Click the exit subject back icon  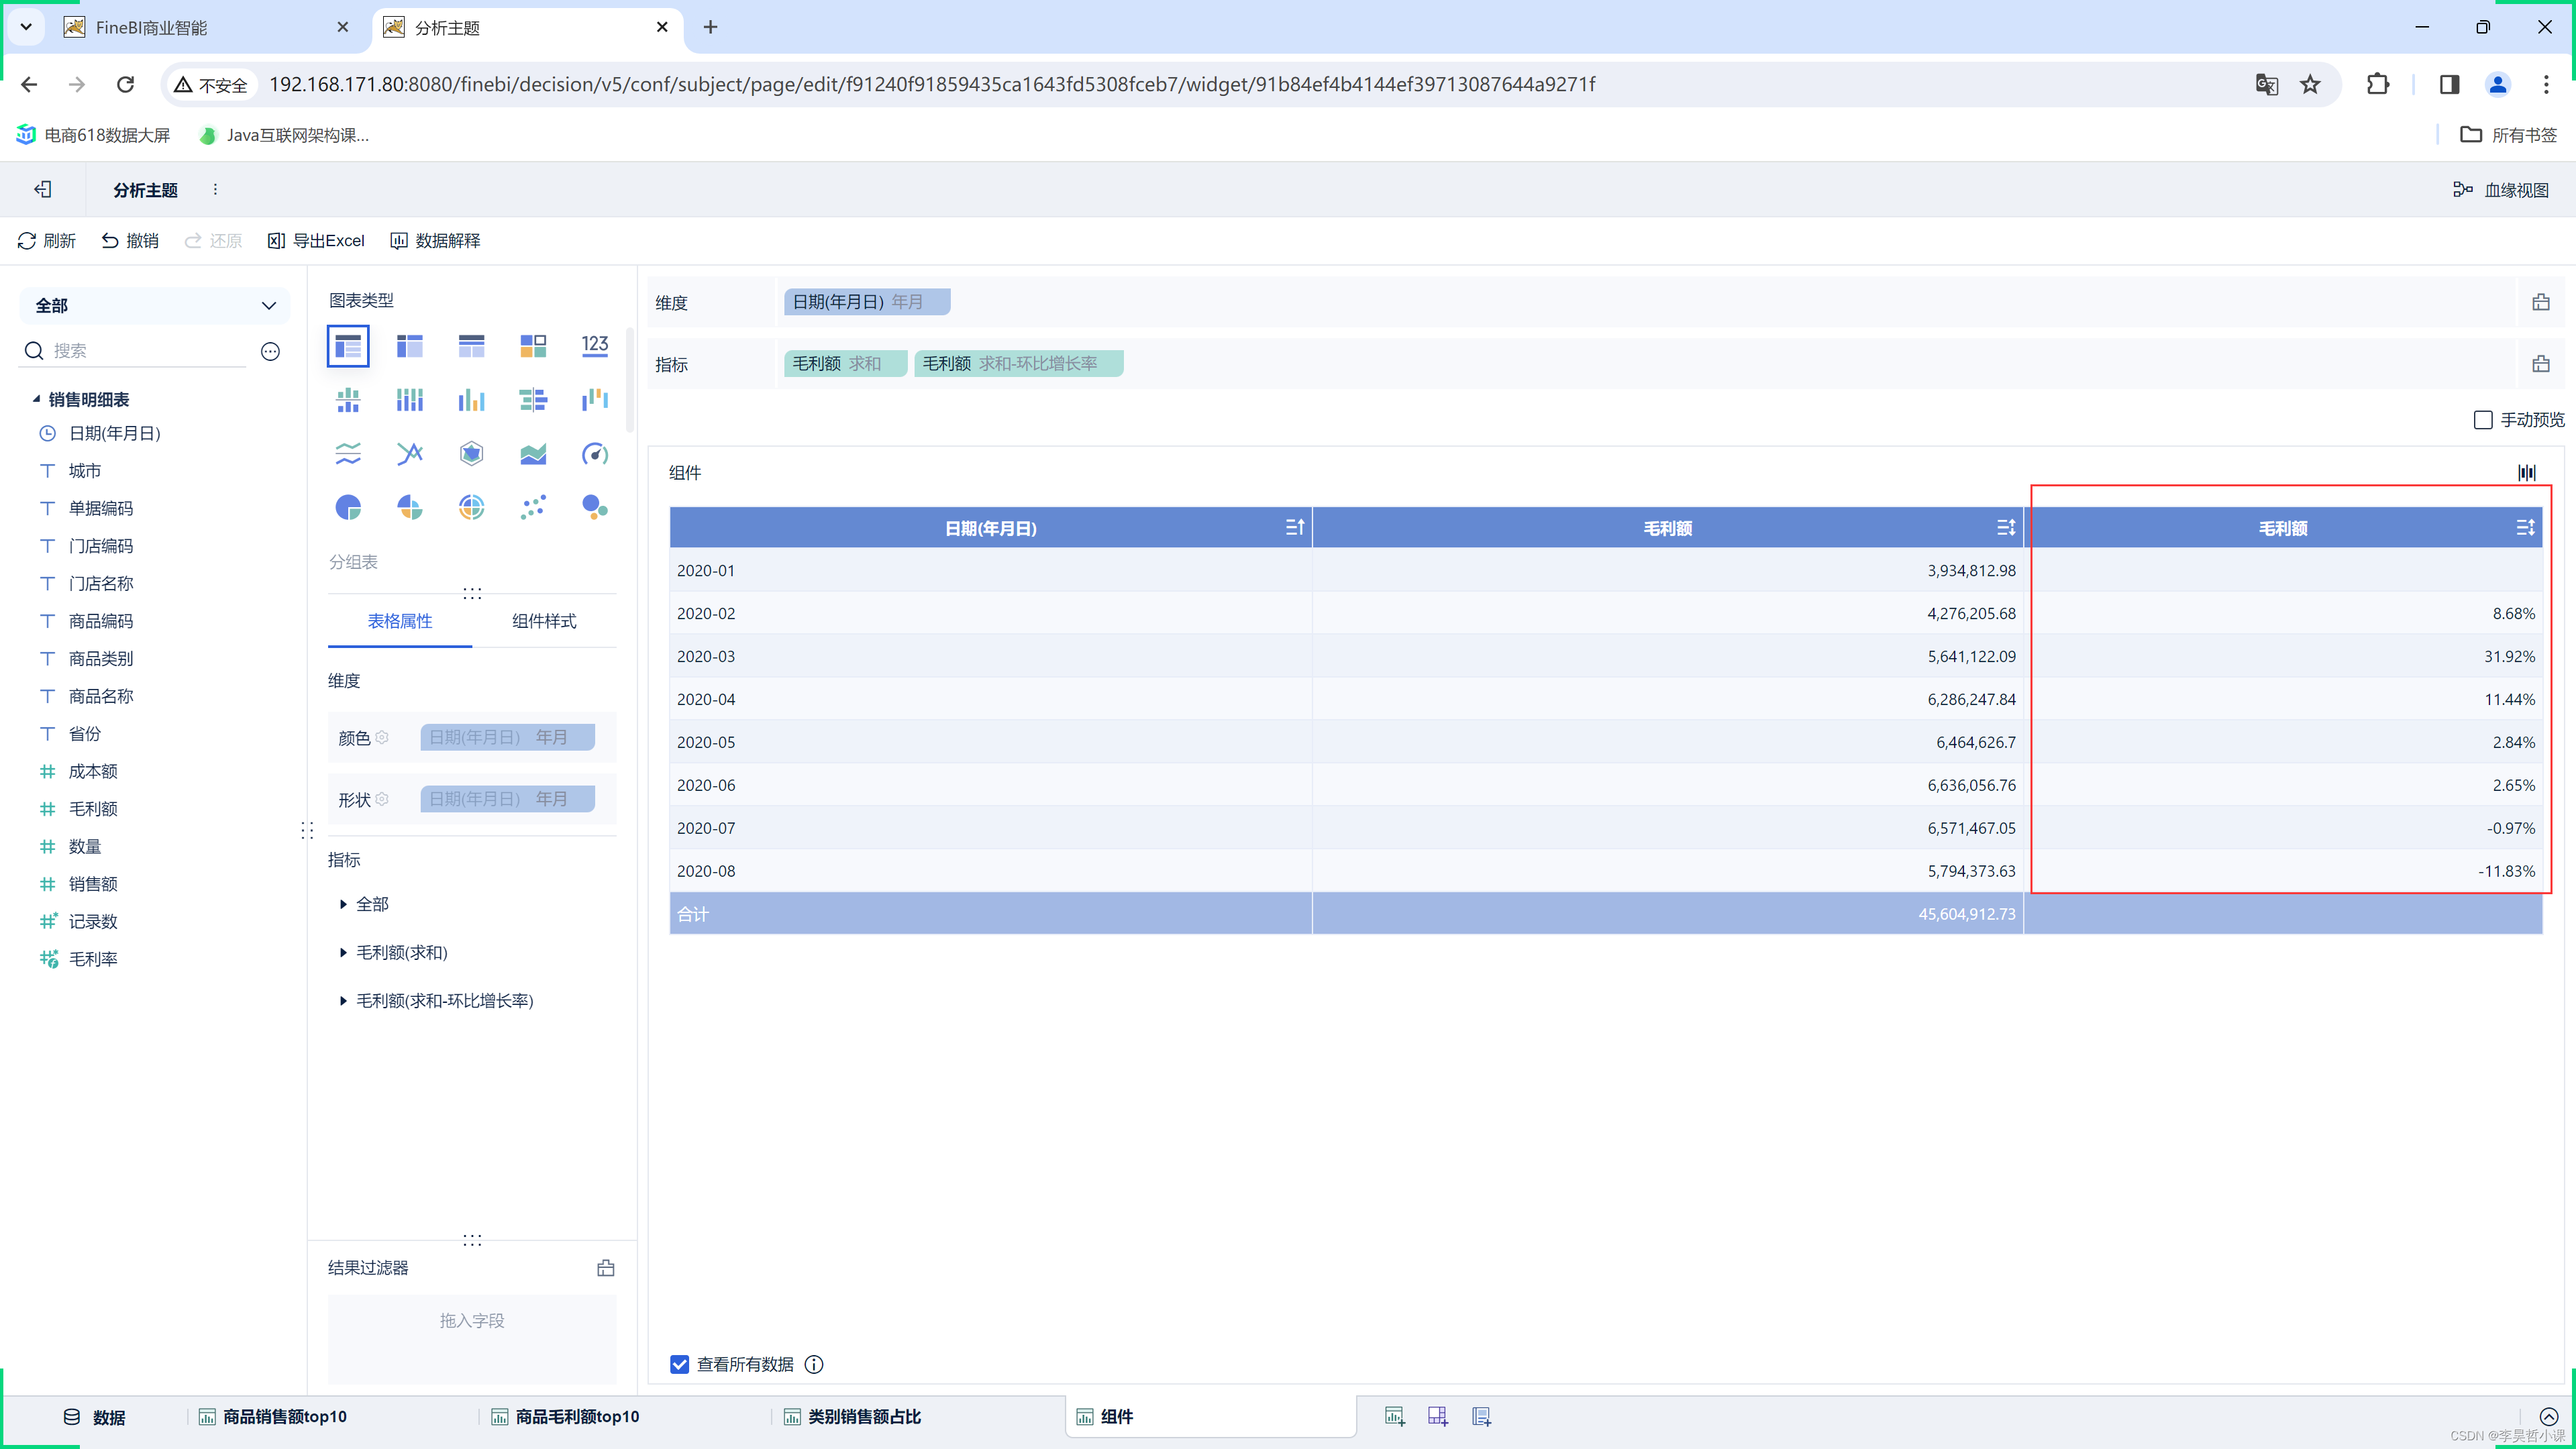(43, 189)
